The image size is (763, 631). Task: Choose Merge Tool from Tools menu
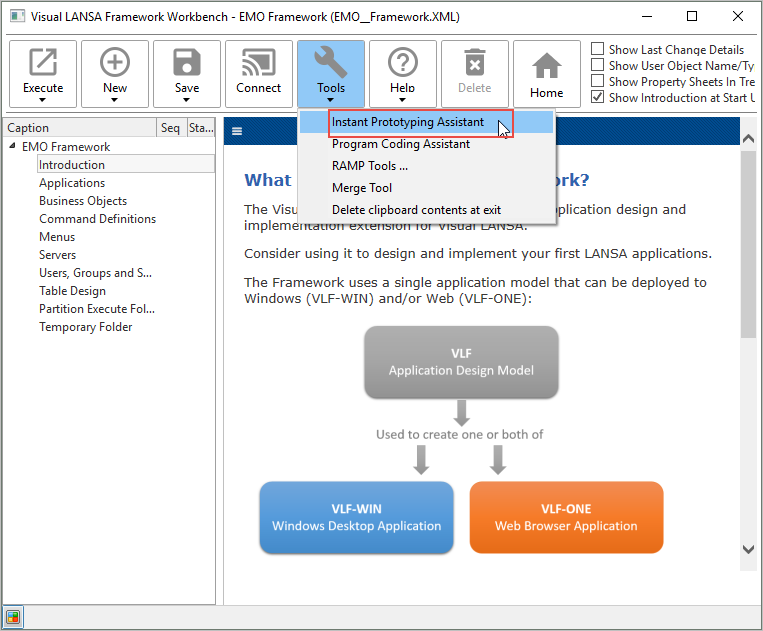[426, 188]
